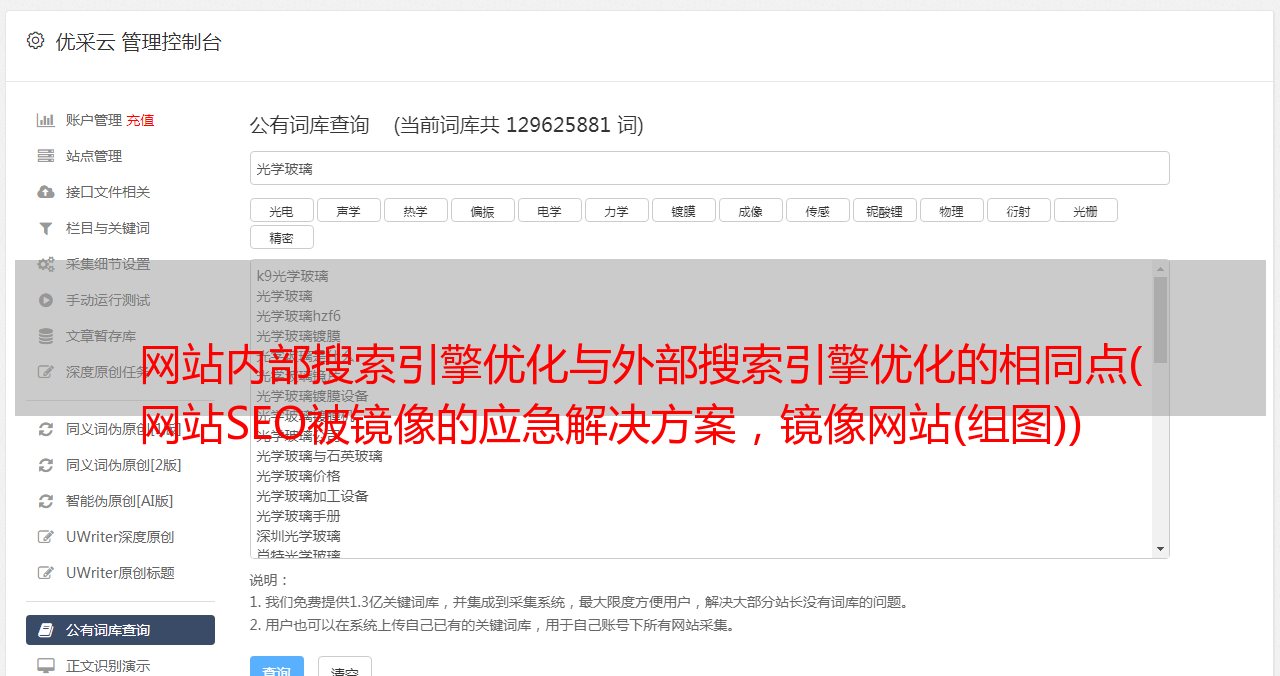Click the gear icon beside 优采云 管理控制台

(36, 41)
